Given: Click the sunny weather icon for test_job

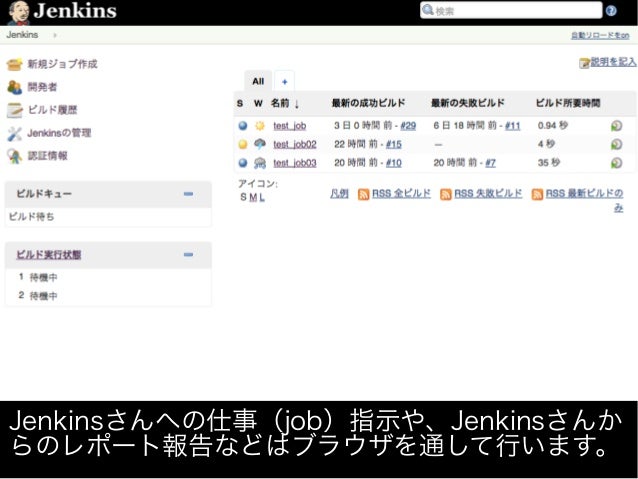Looking at the screenshot, I should pos(260,126).
